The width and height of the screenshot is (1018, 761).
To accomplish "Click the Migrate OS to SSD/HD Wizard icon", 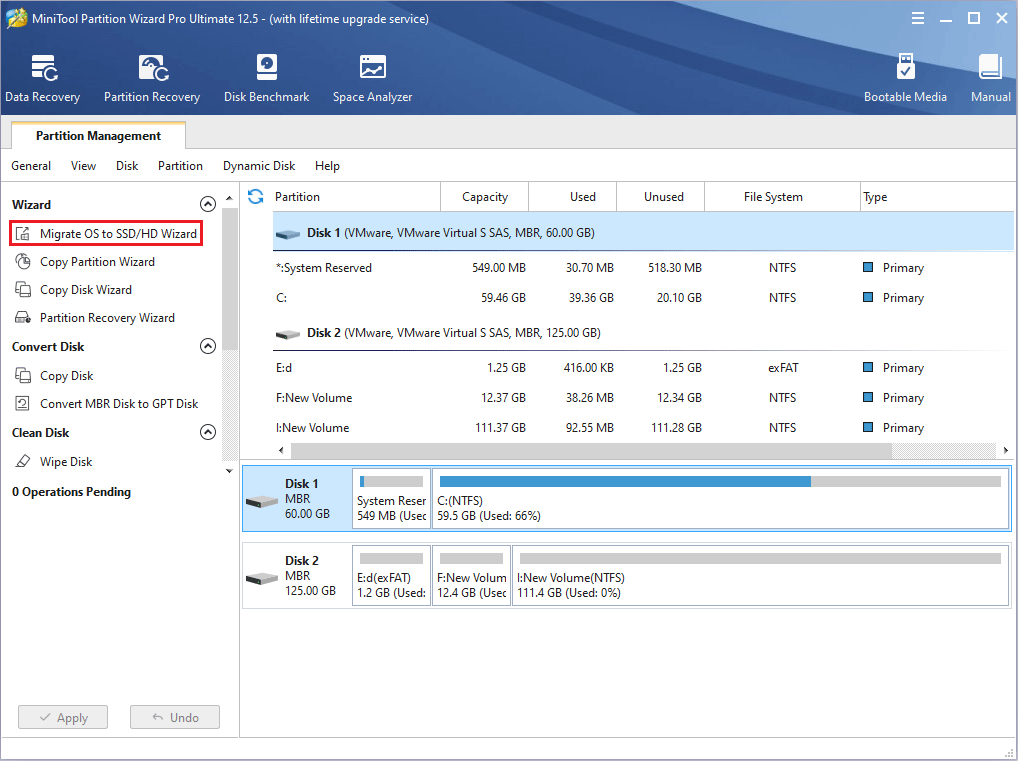I will [23, 234].
